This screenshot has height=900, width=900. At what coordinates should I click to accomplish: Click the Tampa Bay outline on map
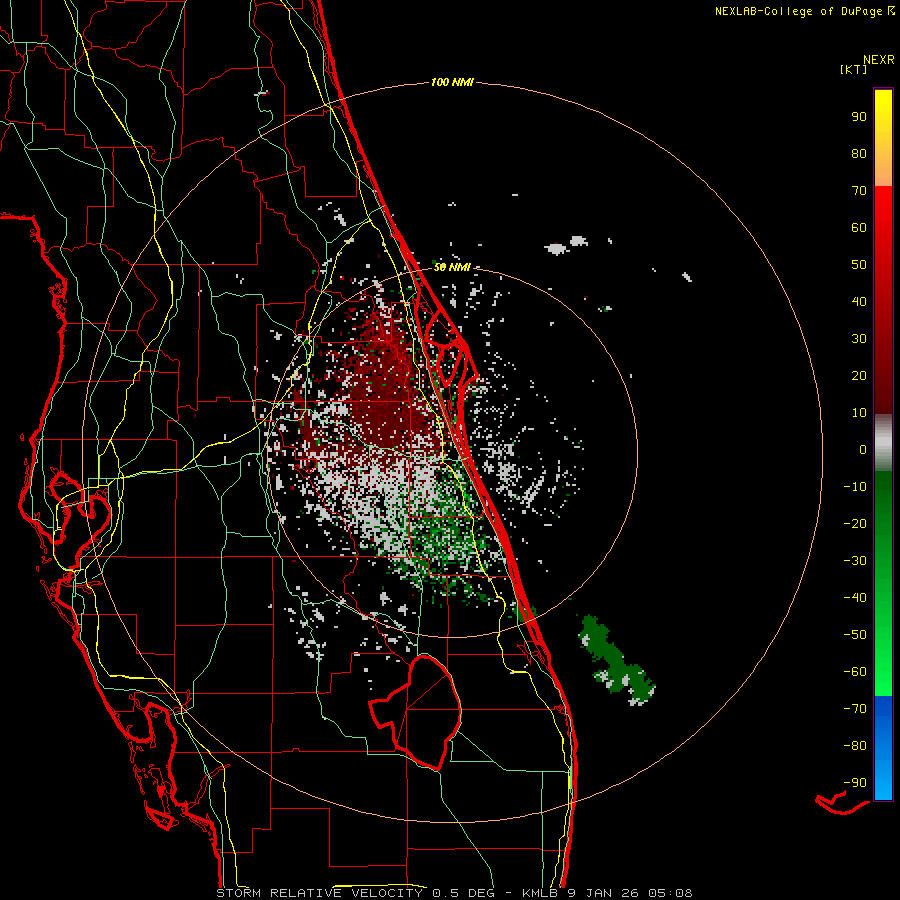coord(80,508)
